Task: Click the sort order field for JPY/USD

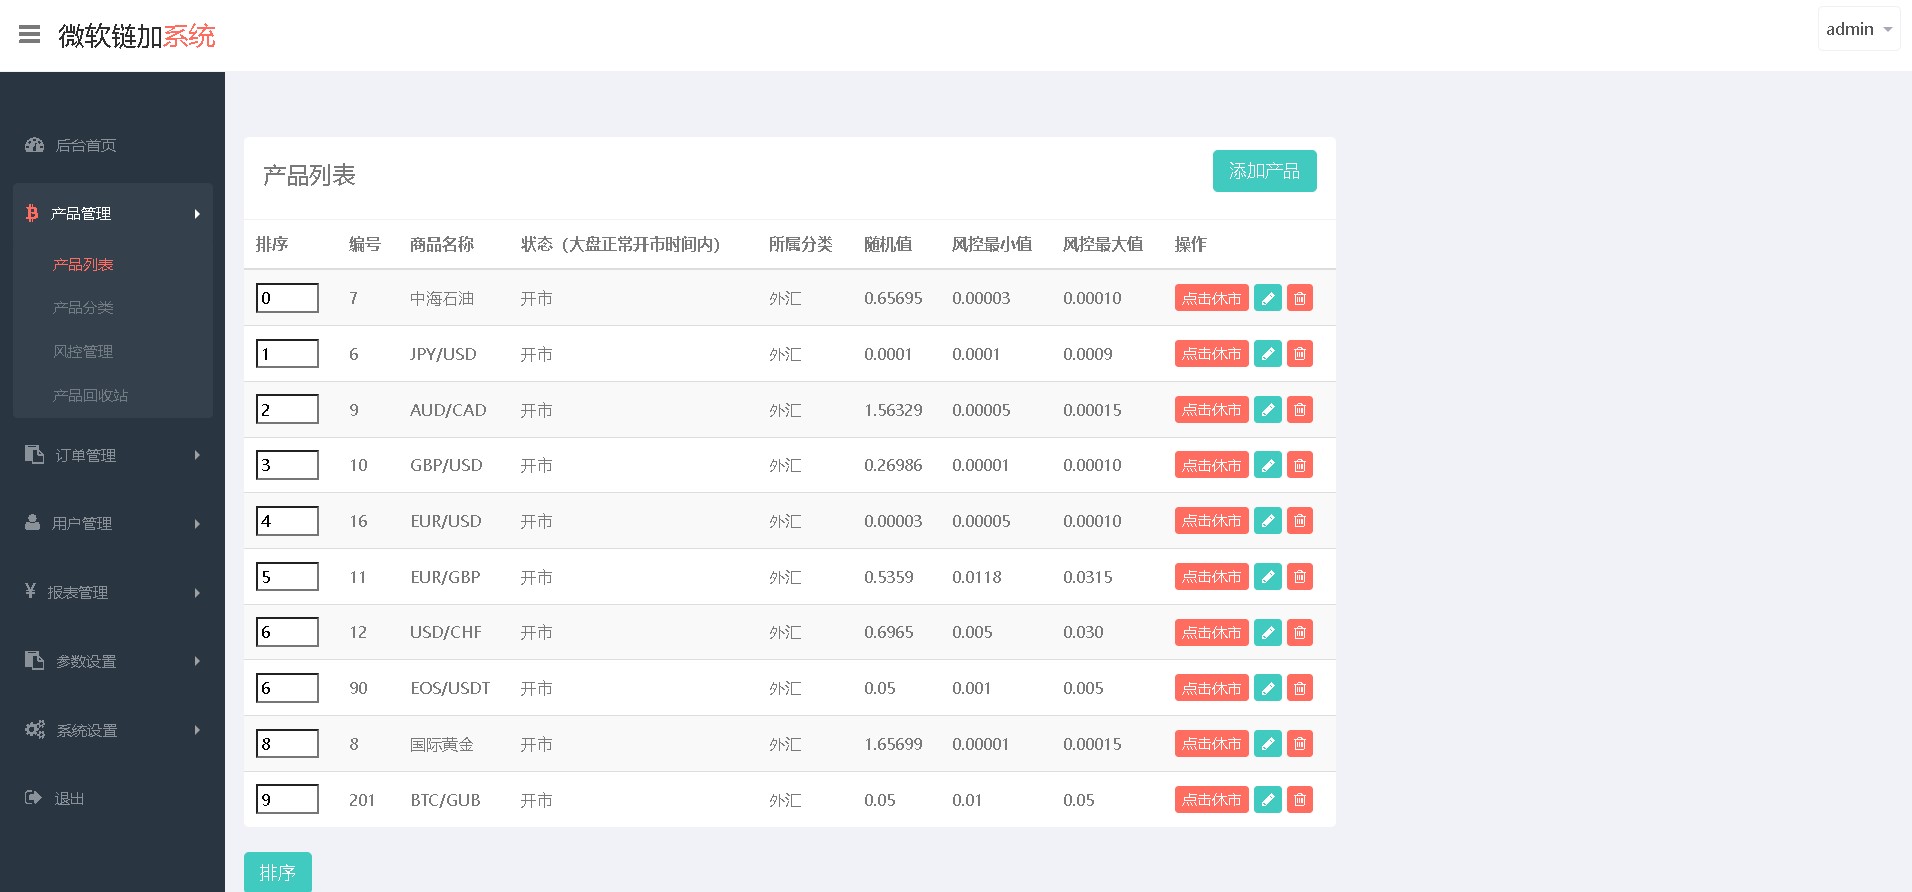Action: (287, 354)
